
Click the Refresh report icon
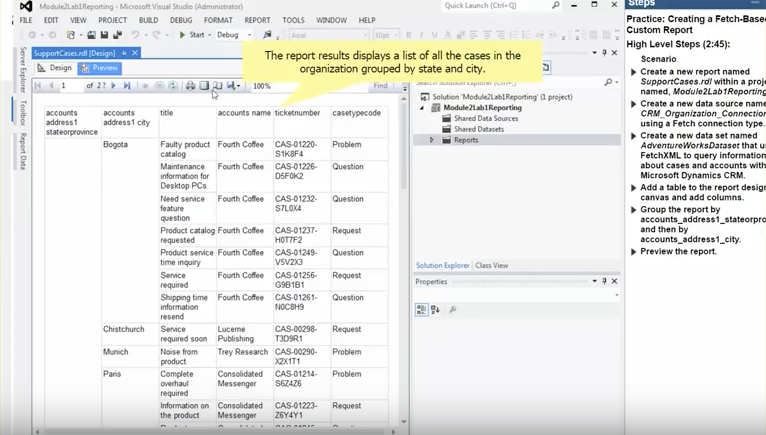pyautogui.click(x=173, y=86)
